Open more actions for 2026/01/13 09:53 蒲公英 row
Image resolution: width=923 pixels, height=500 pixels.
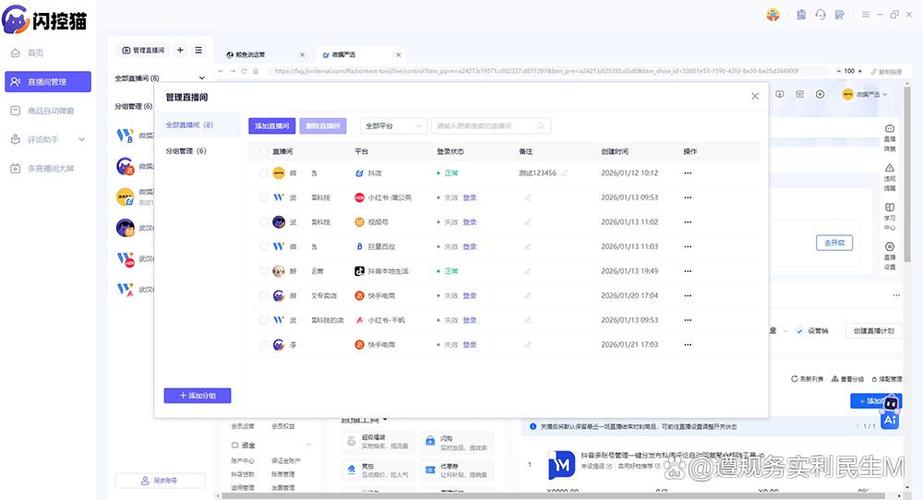tap(688, 198)
